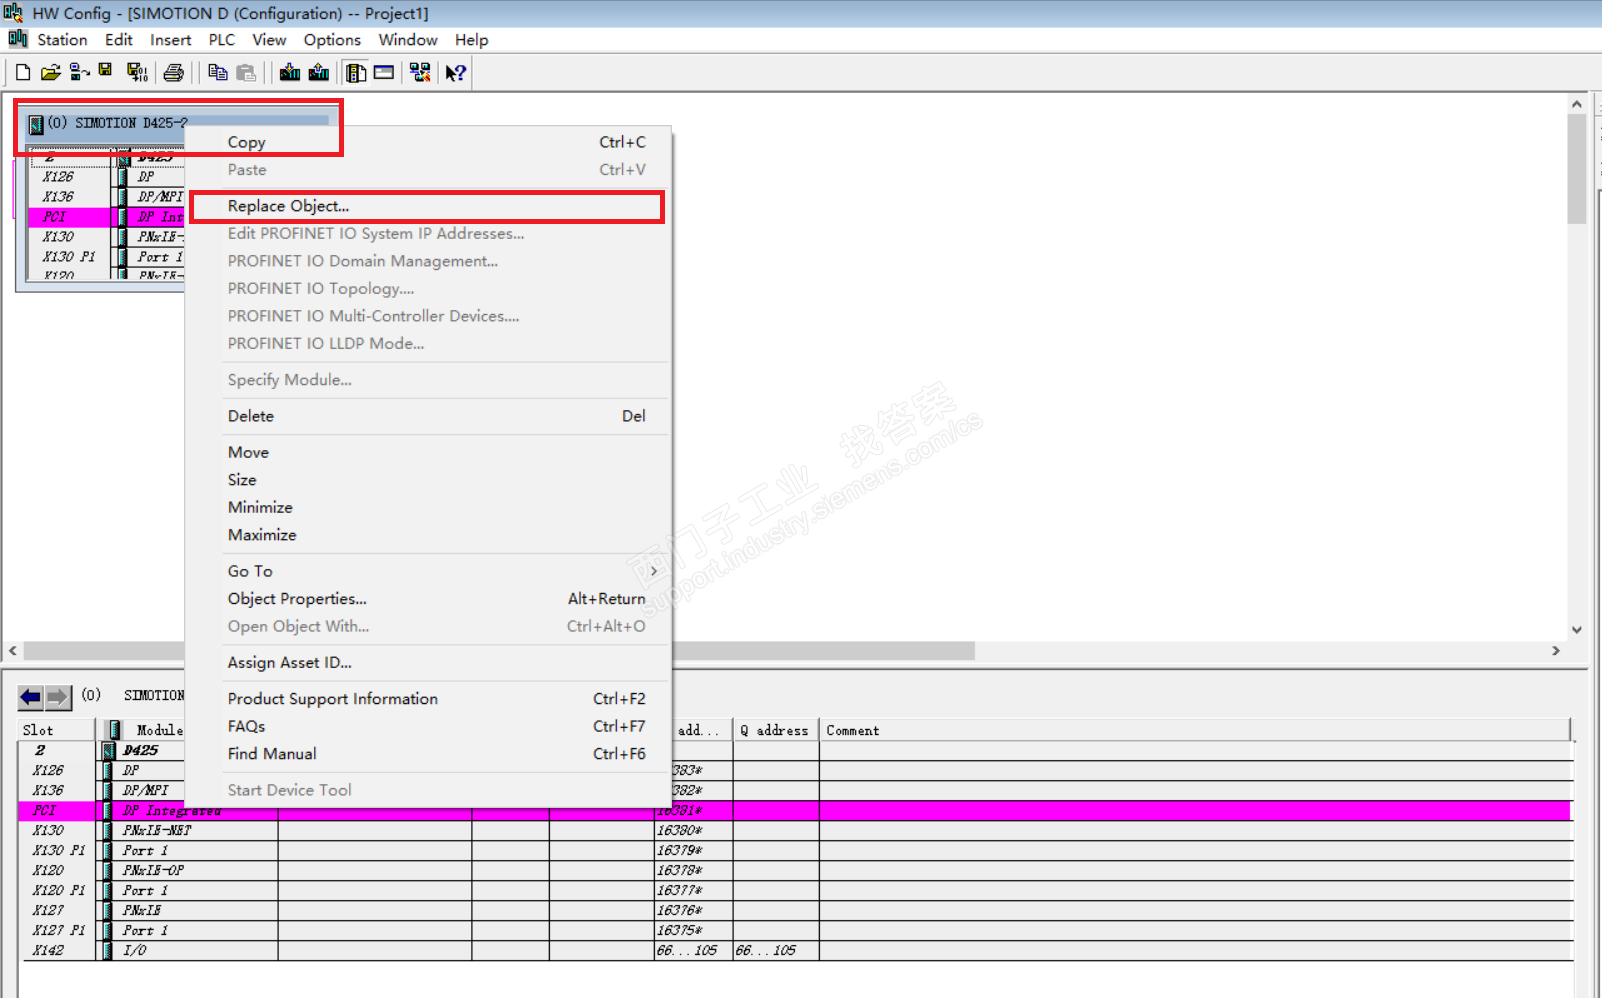This screenshot has height=998, width=1602.
Task: Choose FAQs in the context menu
Action: (429, 726)
